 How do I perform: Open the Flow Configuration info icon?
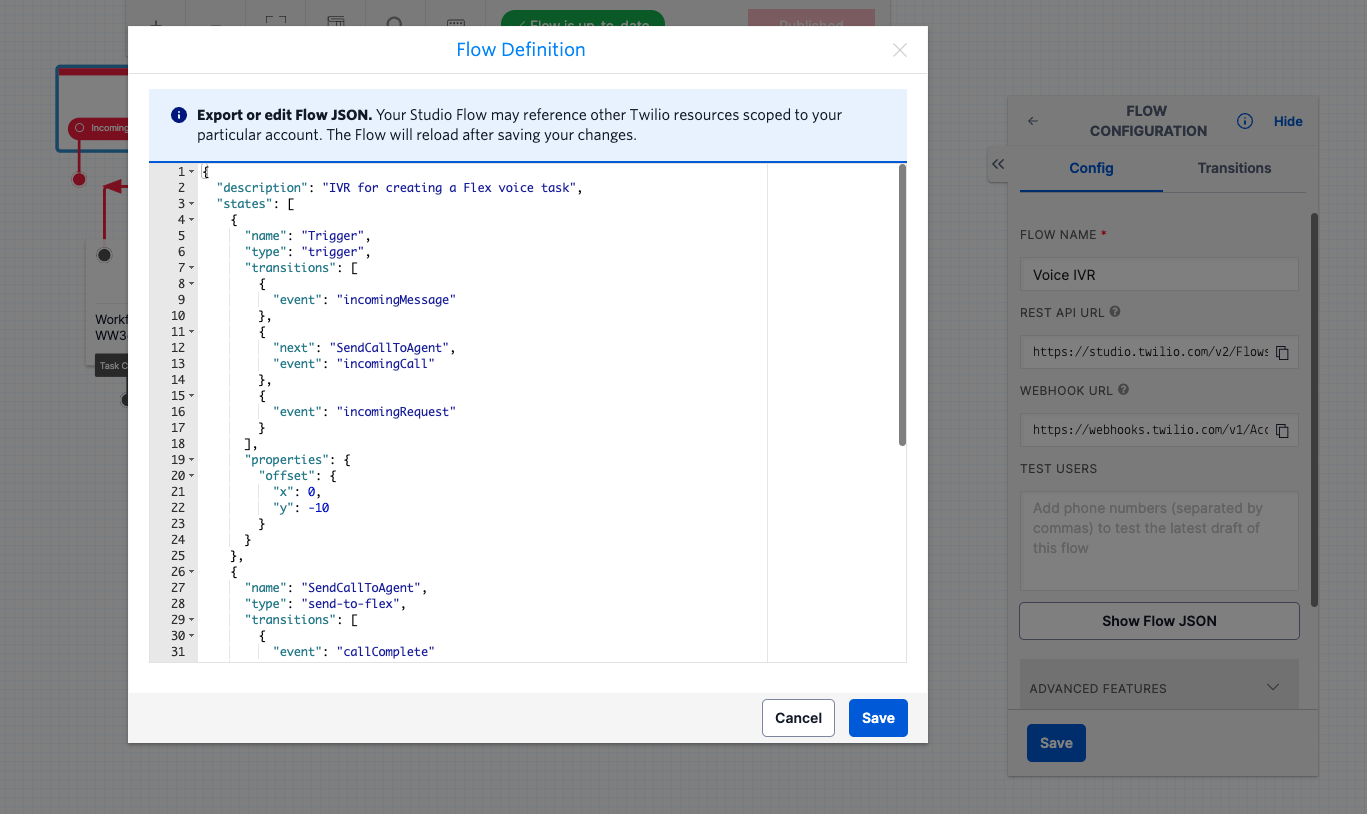tap(1245, 121)
